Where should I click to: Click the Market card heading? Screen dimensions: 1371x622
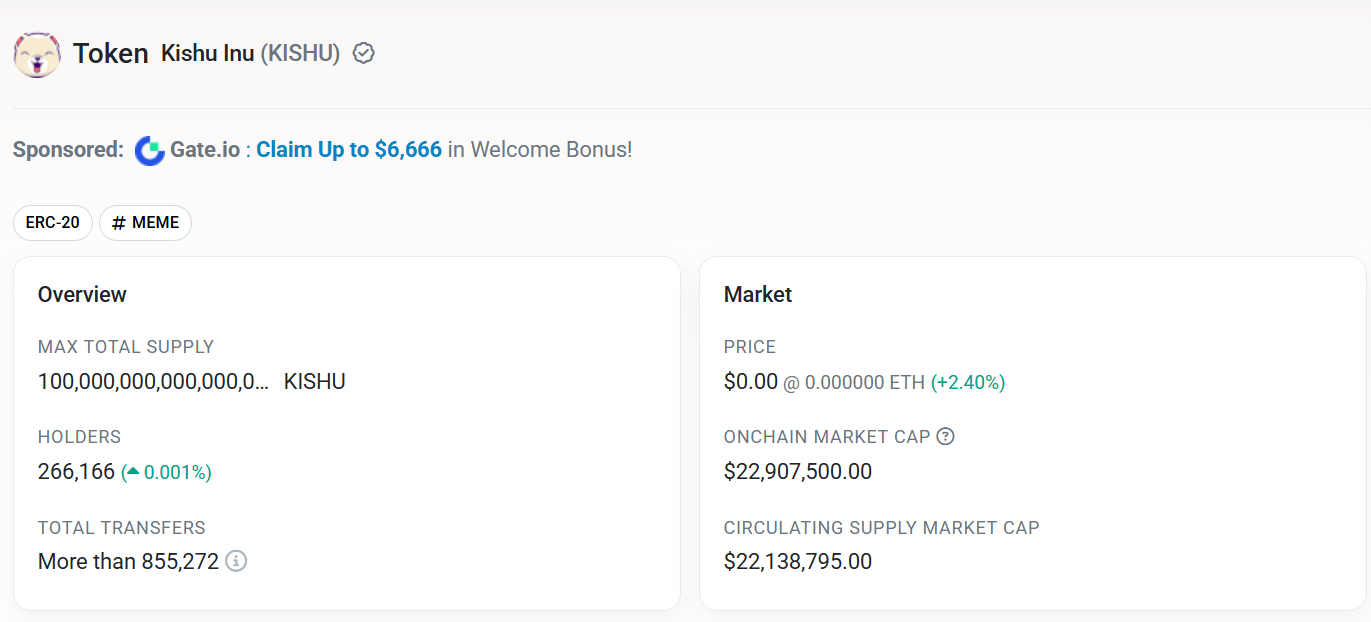pos(758,294)
